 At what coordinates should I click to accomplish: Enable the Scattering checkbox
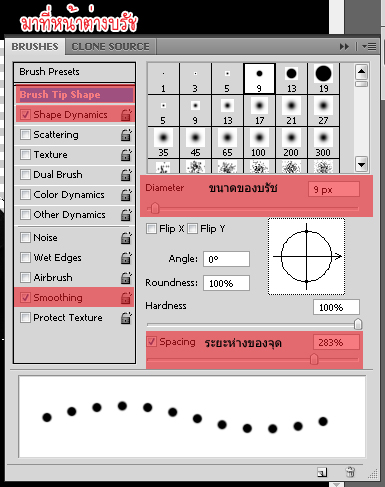tap(25, 134)
